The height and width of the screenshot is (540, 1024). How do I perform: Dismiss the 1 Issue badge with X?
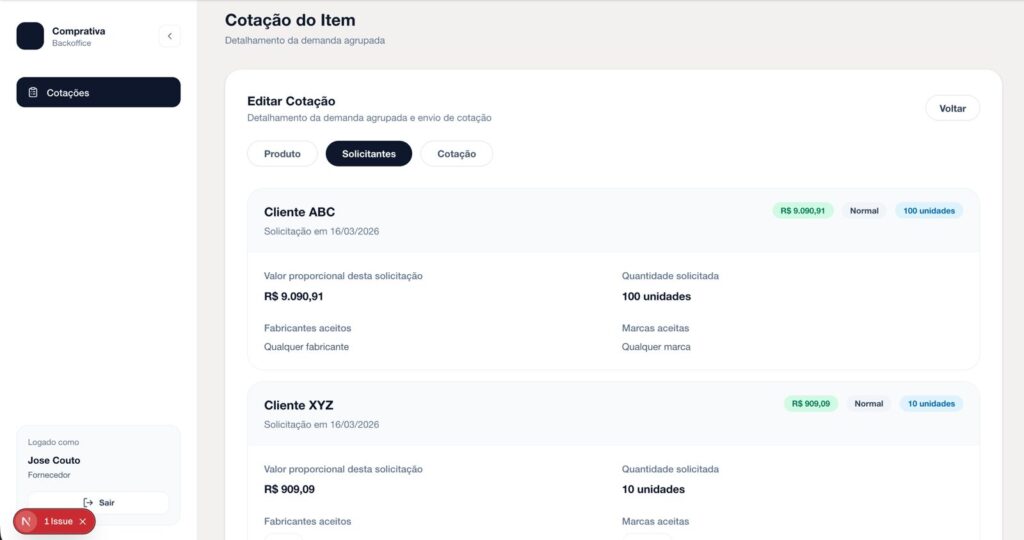tap(83, 521)
